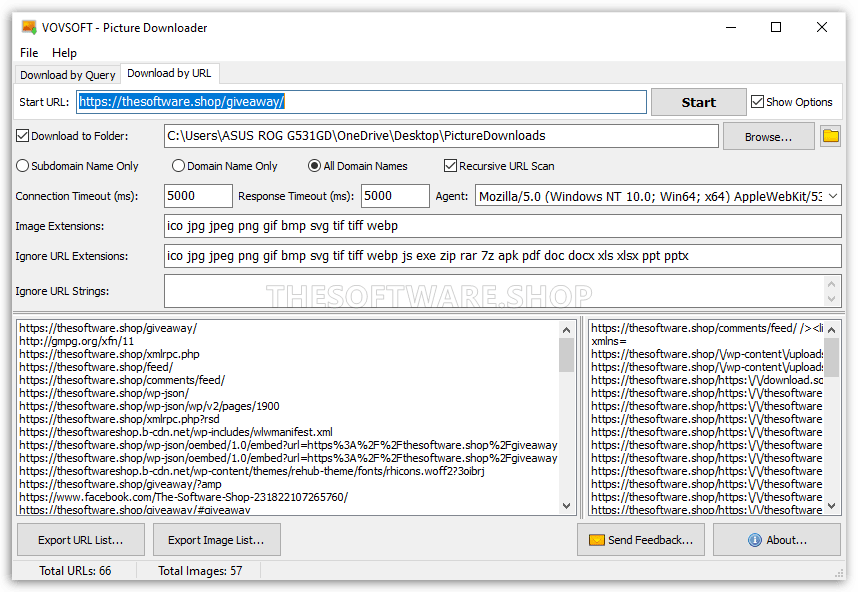Viewport: 858px width, 592px height.
Task: Select the rhicons.woff2 font URL row
Action: coord(252,471)
